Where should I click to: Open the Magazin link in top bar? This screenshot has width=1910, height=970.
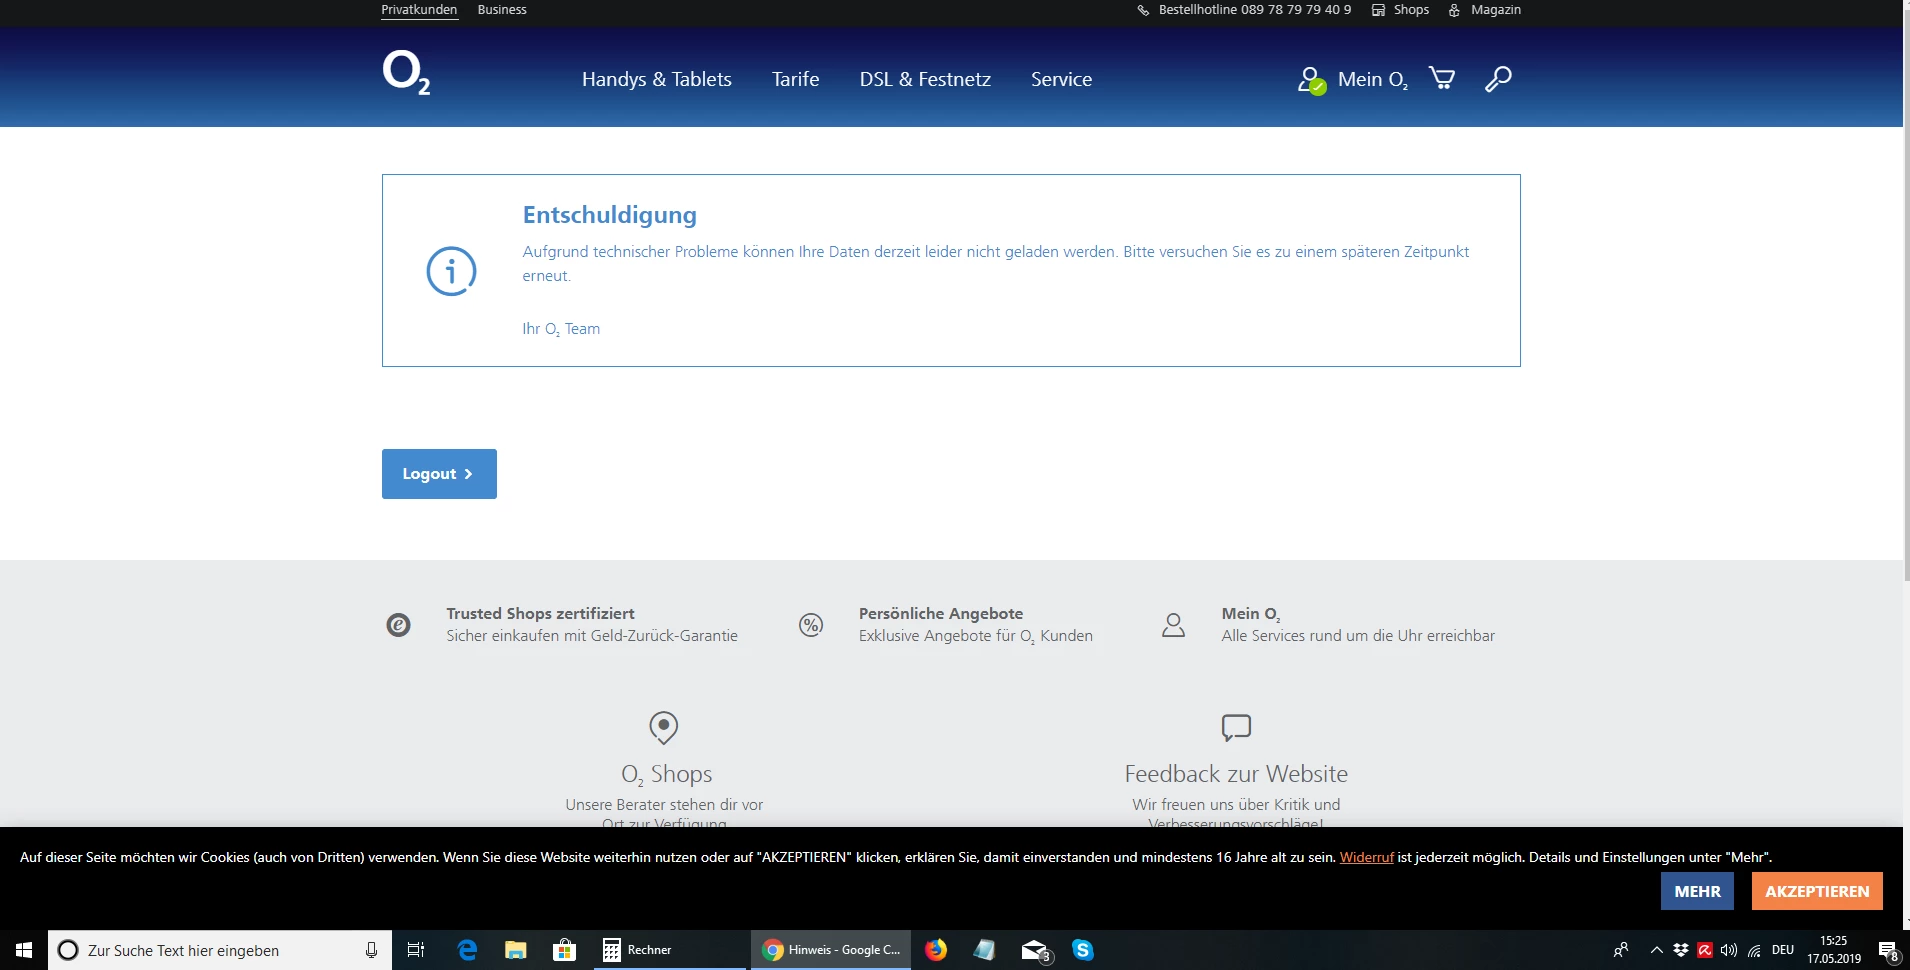pos(1496,10)
